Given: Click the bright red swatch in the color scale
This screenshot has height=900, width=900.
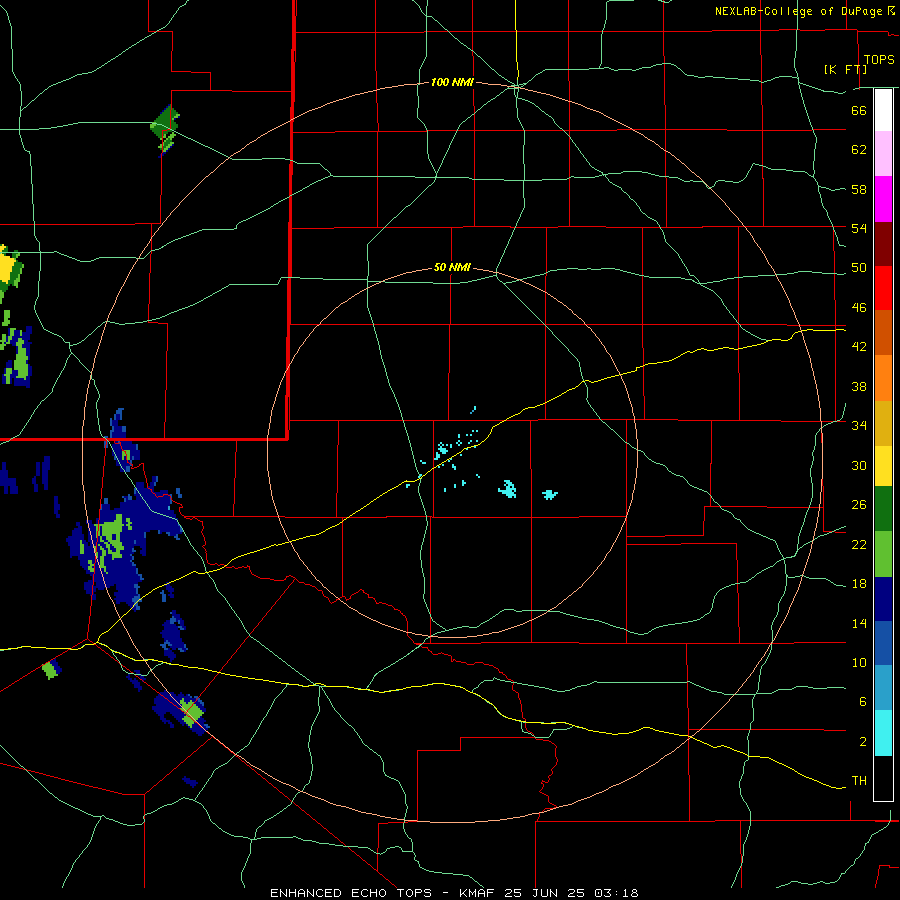Looking at the screenshot, I should pyautogui.click(x=883, y=288).
